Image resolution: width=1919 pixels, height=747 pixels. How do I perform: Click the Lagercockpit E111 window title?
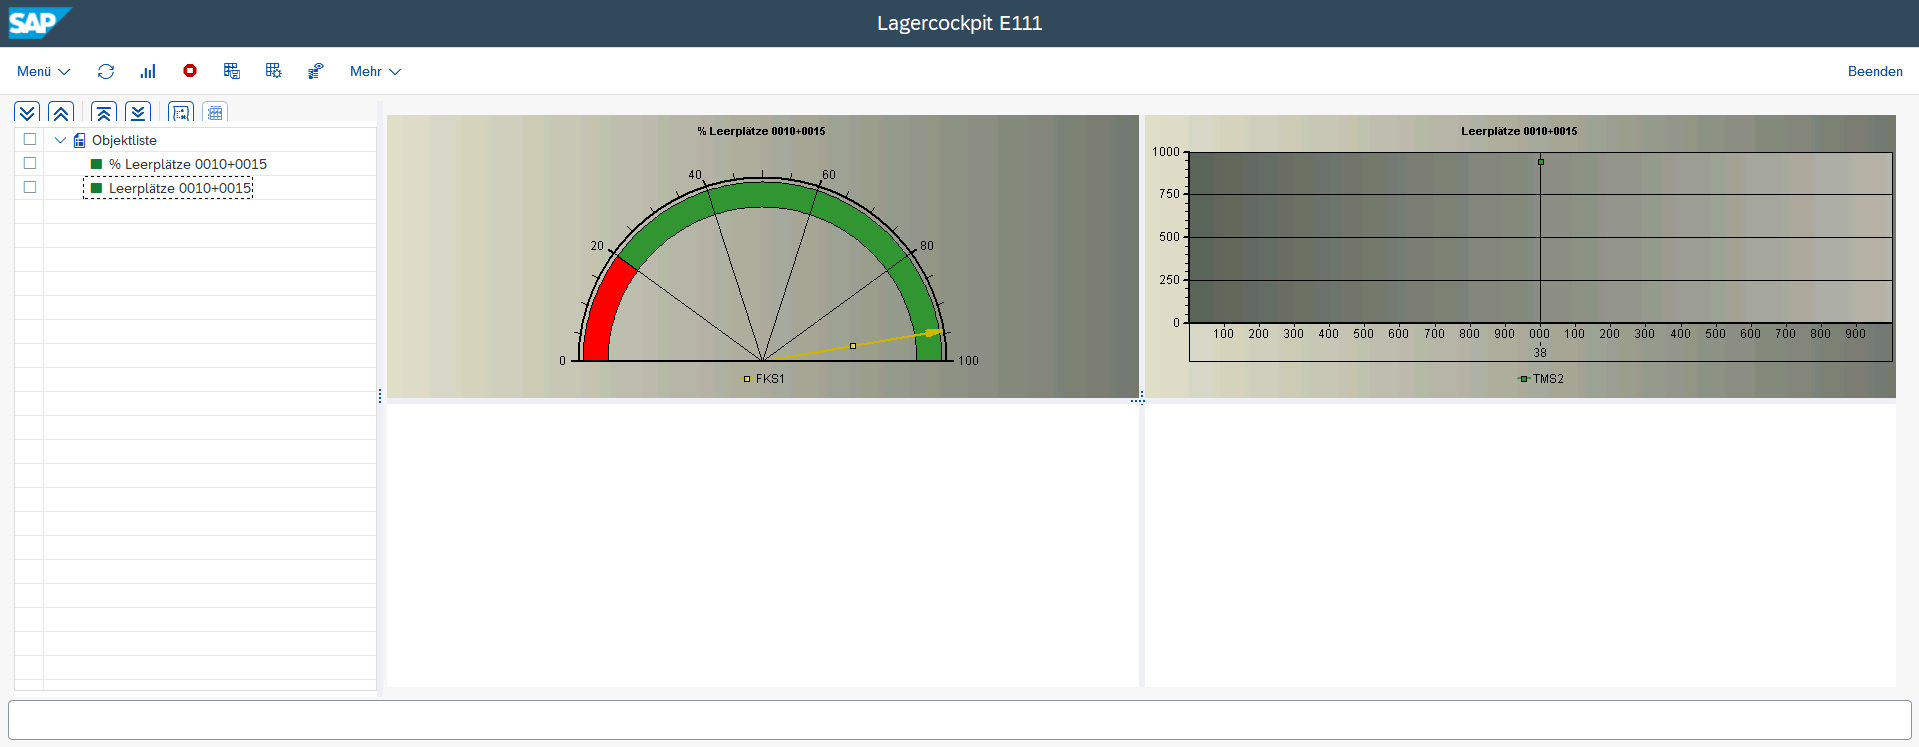click(x=959, y=23)
